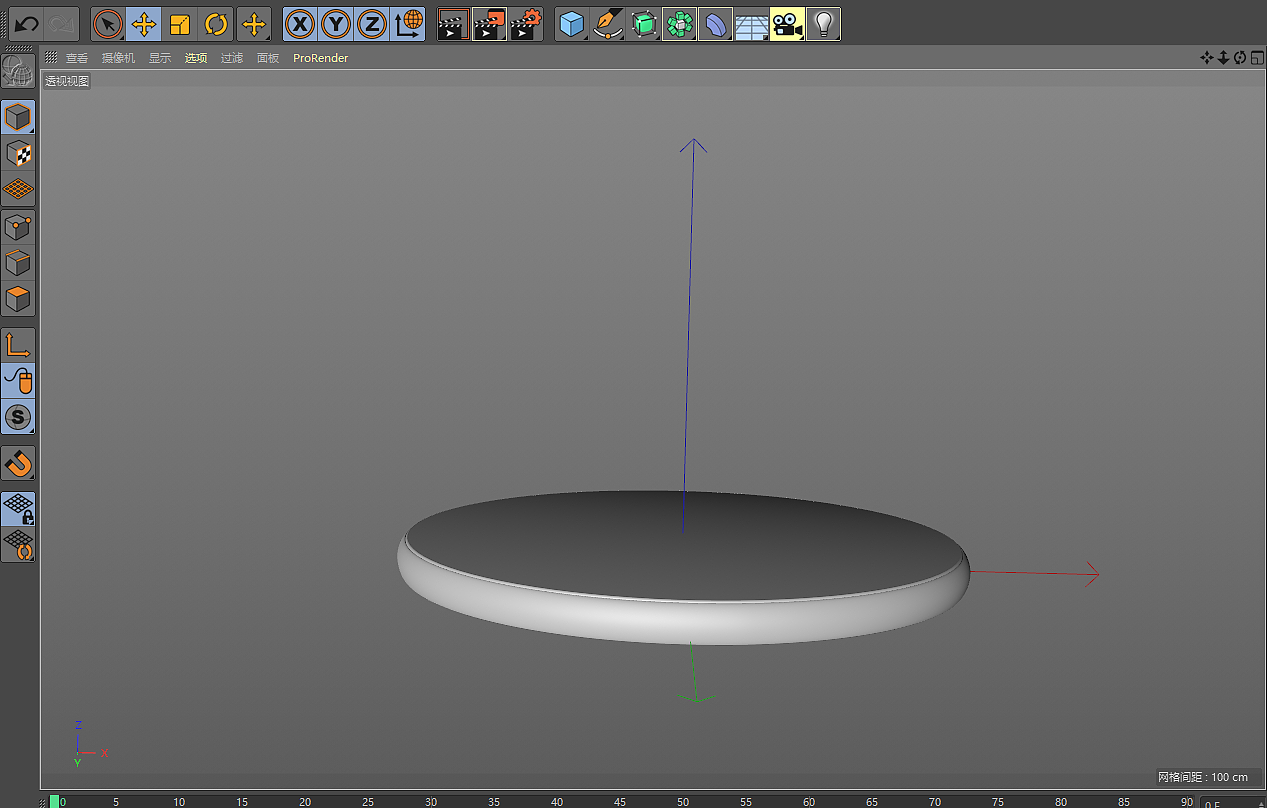Add a Camera object
The width and height of the screenshot is (1267, 808).
pyautogui.click(x=787, y=24)
